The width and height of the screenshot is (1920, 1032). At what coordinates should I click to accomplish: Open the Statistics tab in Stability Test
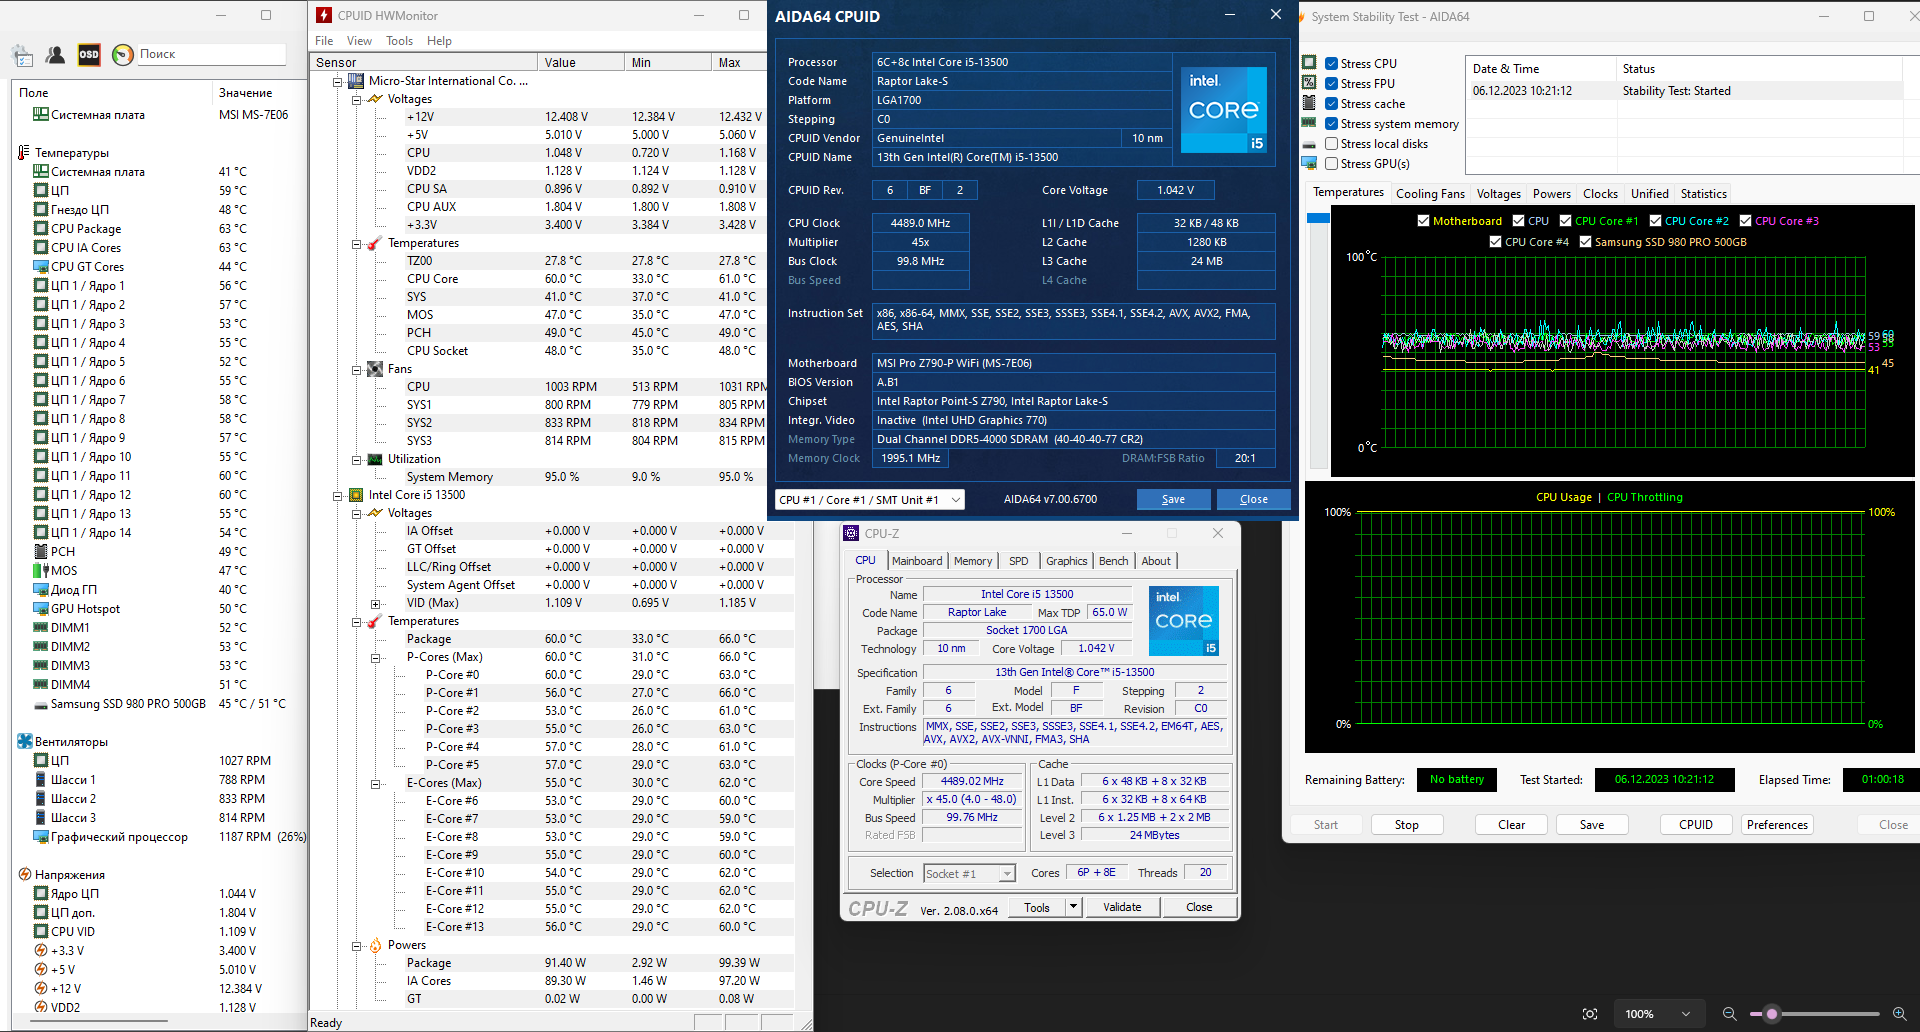tap(1704, 194)
